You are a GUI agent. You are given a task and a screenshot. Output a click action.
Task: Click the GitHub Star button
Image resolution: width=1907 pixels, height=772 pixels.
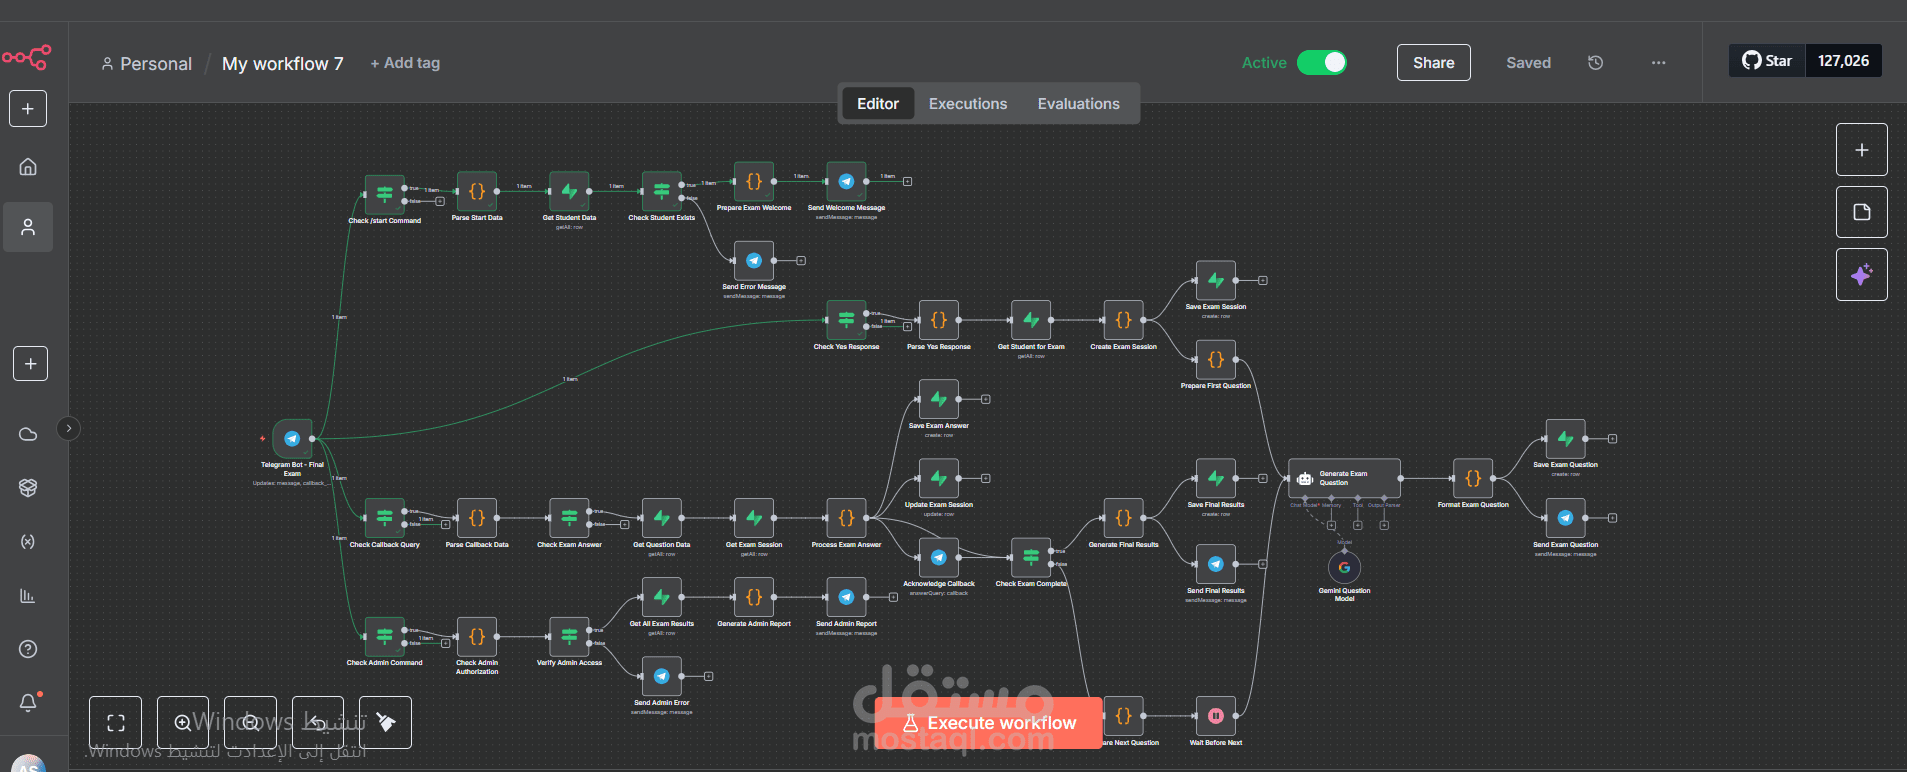1767,61
